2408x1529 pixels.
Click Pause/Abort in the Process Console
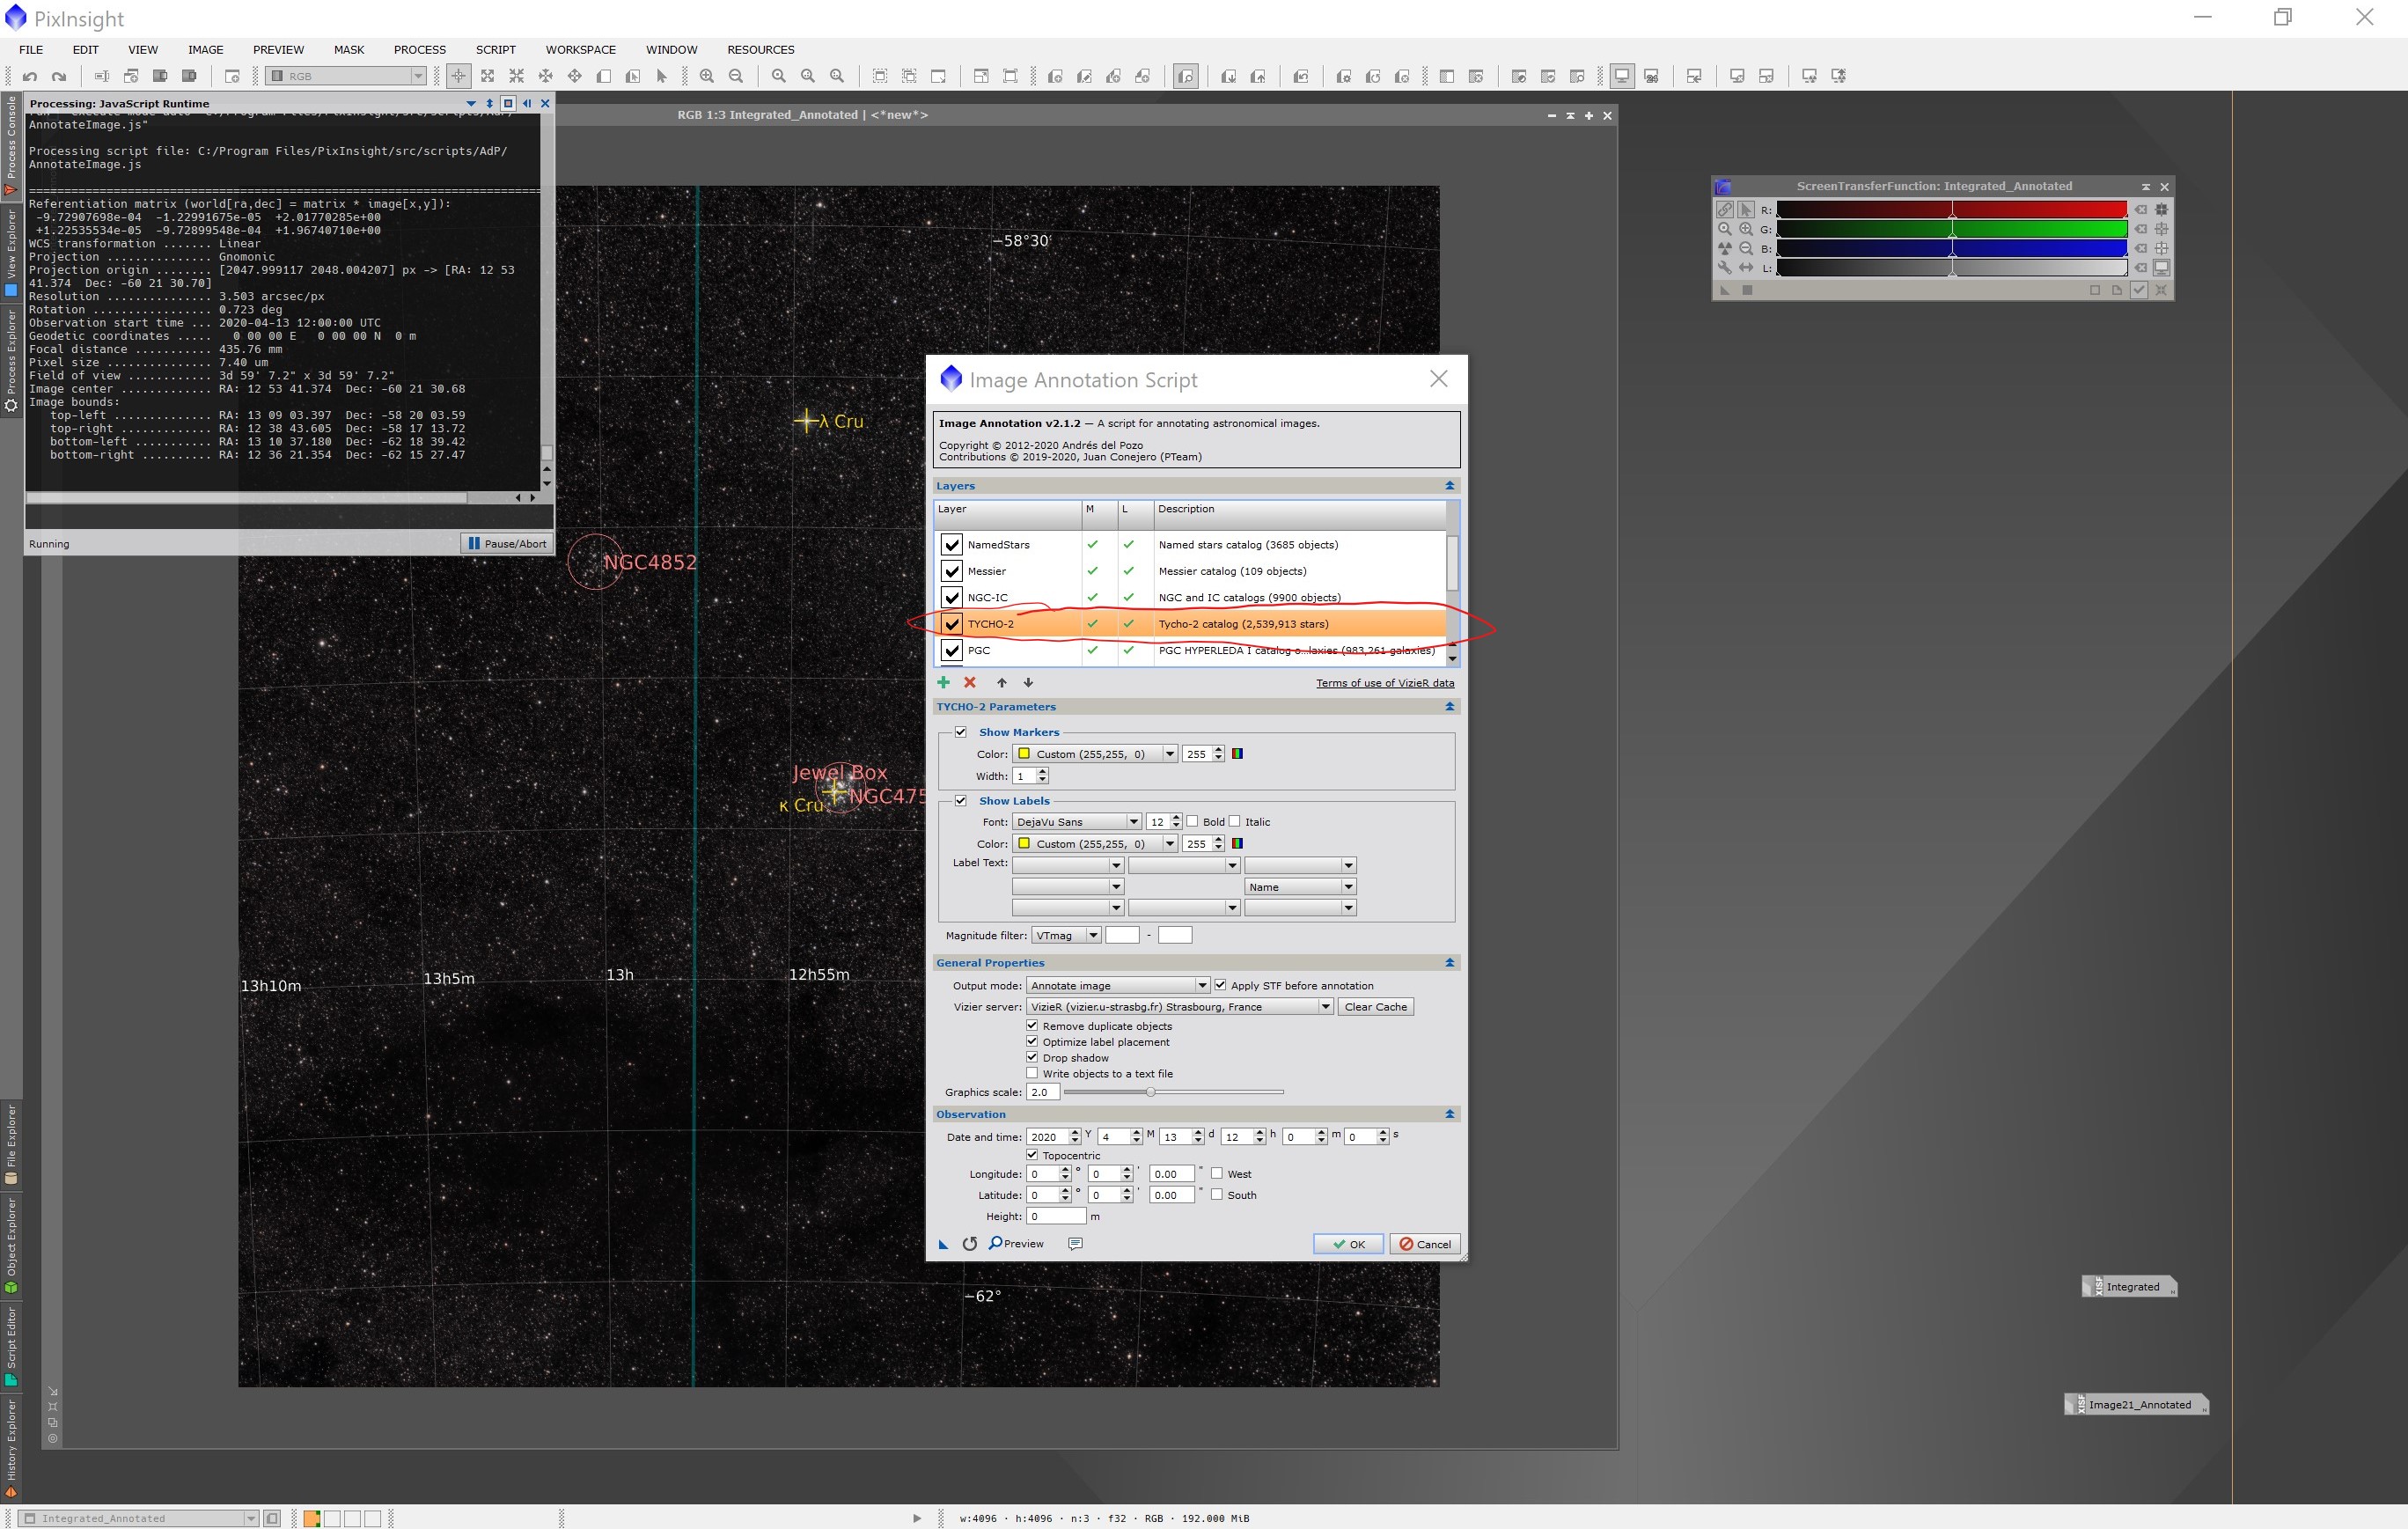tap(507, 544)
